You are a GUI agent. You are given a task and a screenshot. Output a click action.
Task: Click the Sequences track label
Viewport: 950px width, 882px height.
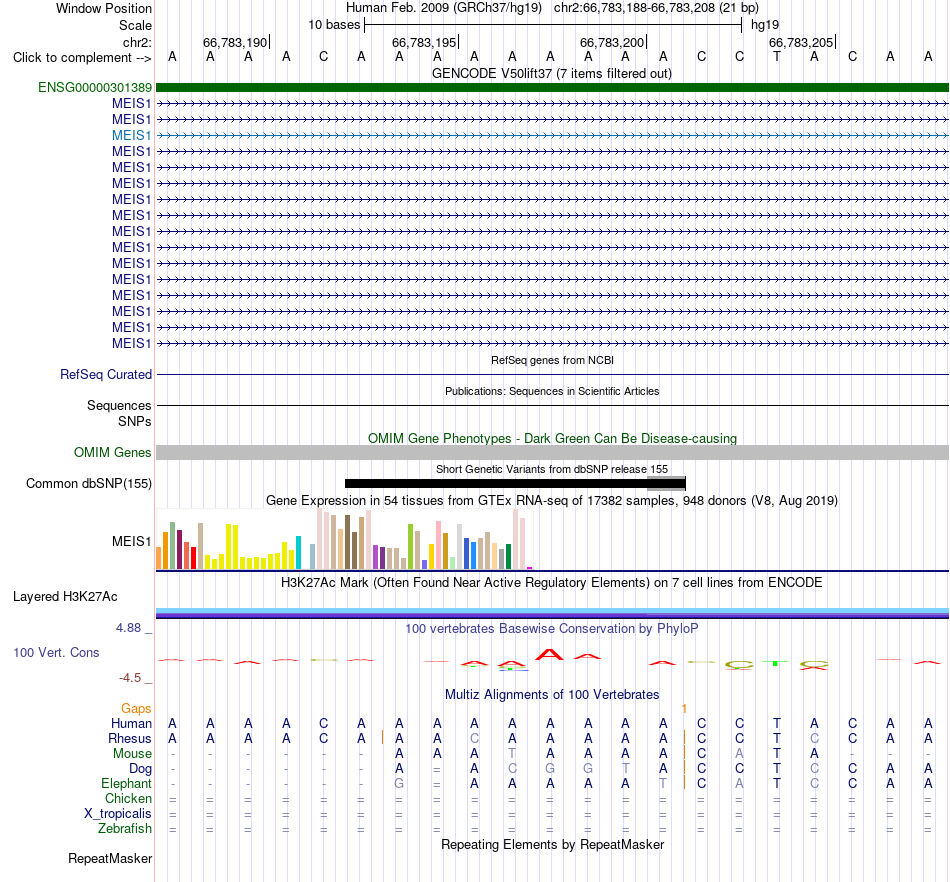click(x=119, y=405)
